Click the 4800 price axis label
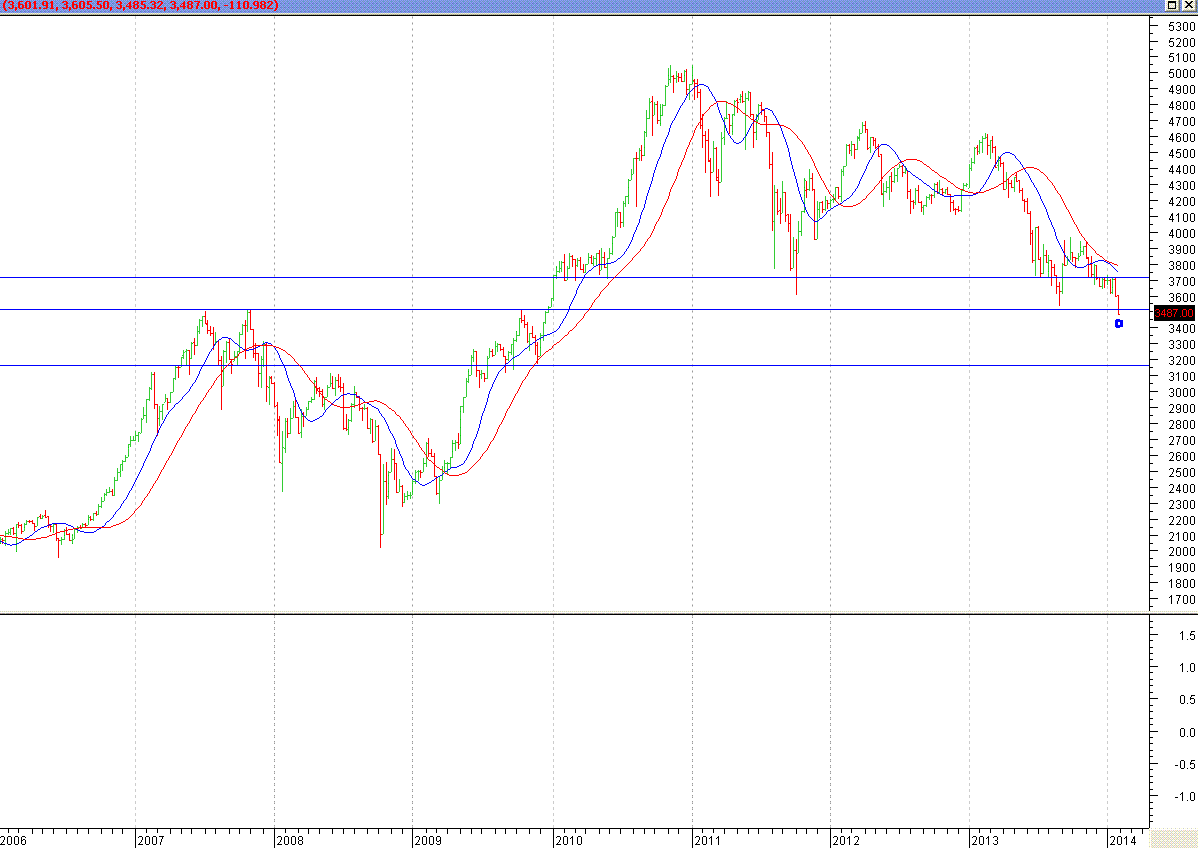This screenshot has width=1198, height=848. [x=1181, y=106]
